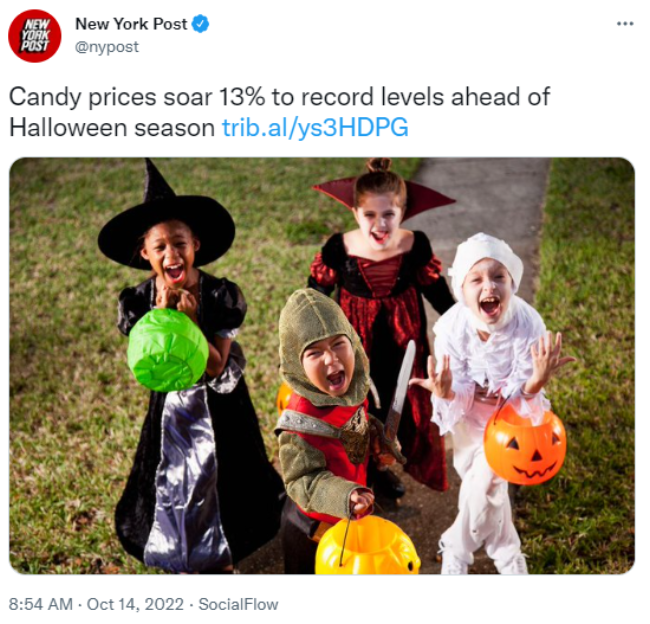Click the 8:54 AM timestamp

coord(41,604)
